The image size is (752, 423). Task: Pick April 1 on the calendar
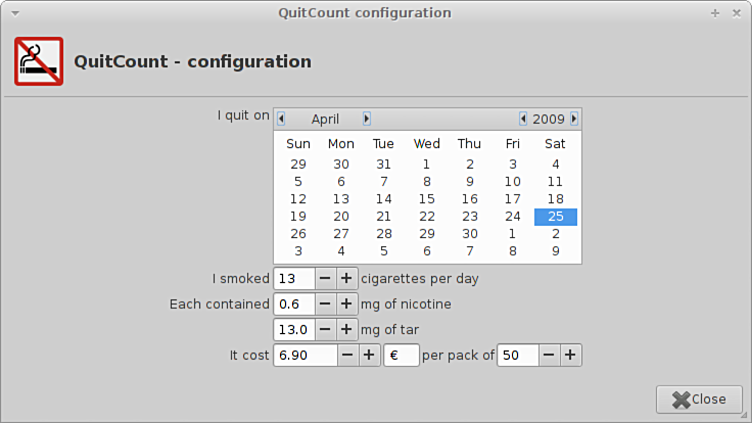point(427,164)
